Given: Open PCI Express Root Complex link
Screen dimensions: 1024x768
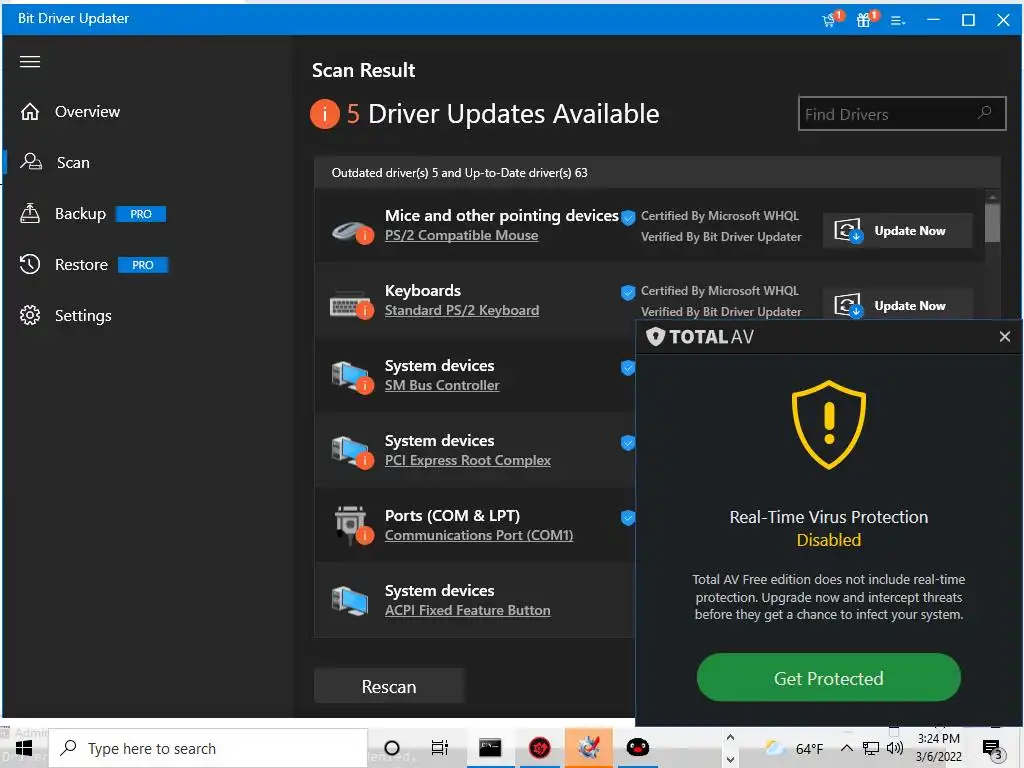Looking at the screenshot, I should (x=468, y=460).
